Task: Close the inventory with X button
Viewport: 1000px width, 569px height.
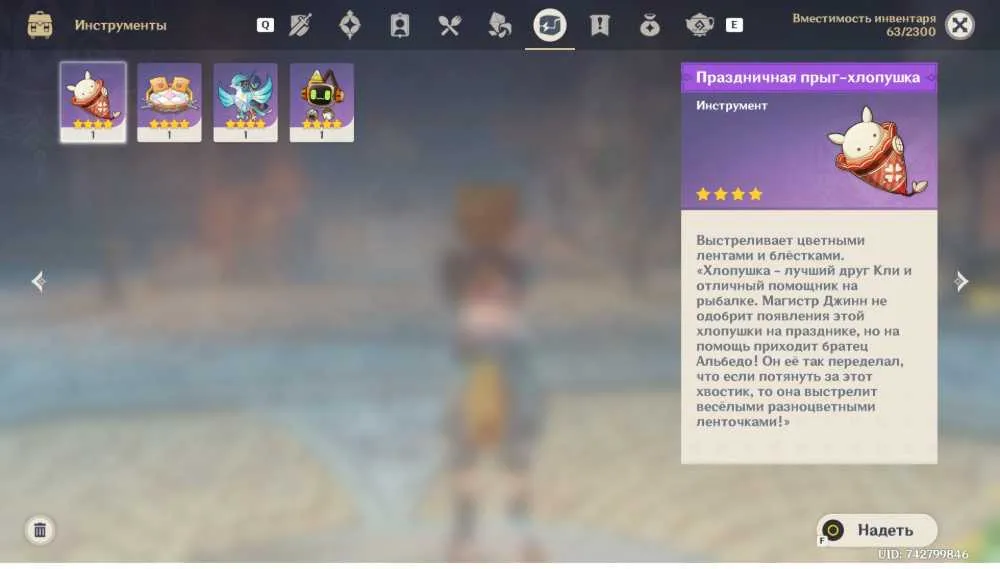Action: 960,26
